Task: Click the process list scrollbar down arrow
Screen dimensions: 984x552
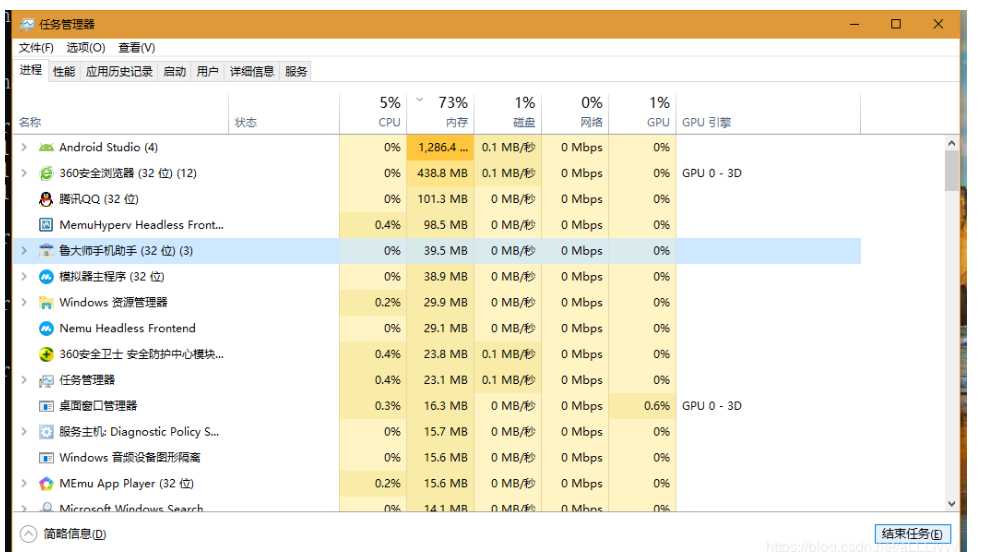Action: [951, 504]
